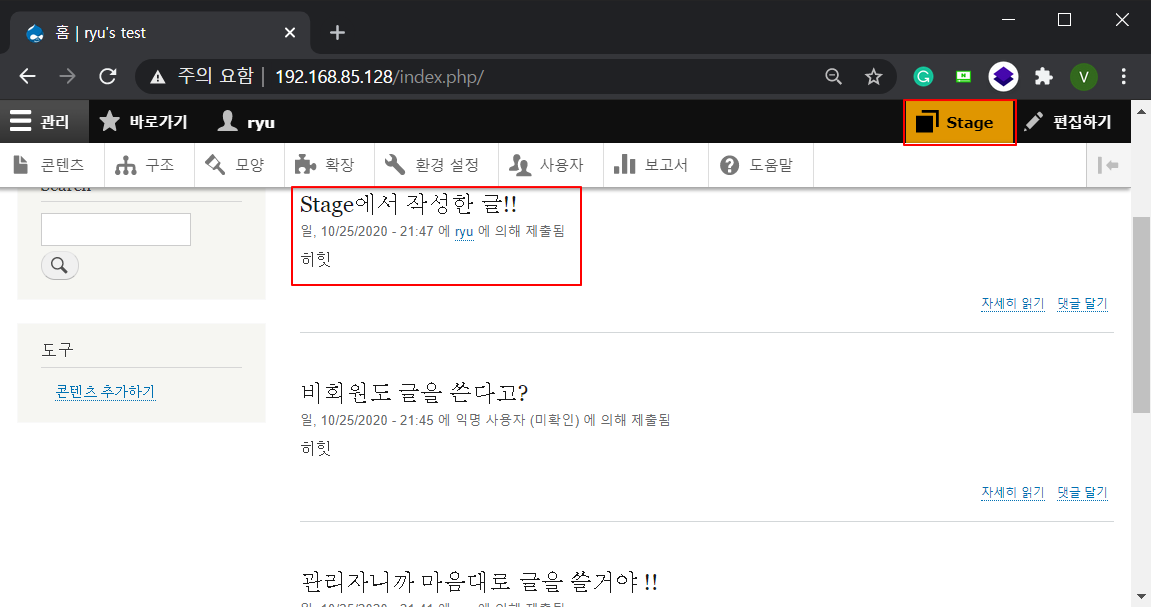Image resolution: width=1151 pixels, height=607 pixels.
Task: Open post titled 비회원도 글을 쓴다고?
Action: [414, 393]
